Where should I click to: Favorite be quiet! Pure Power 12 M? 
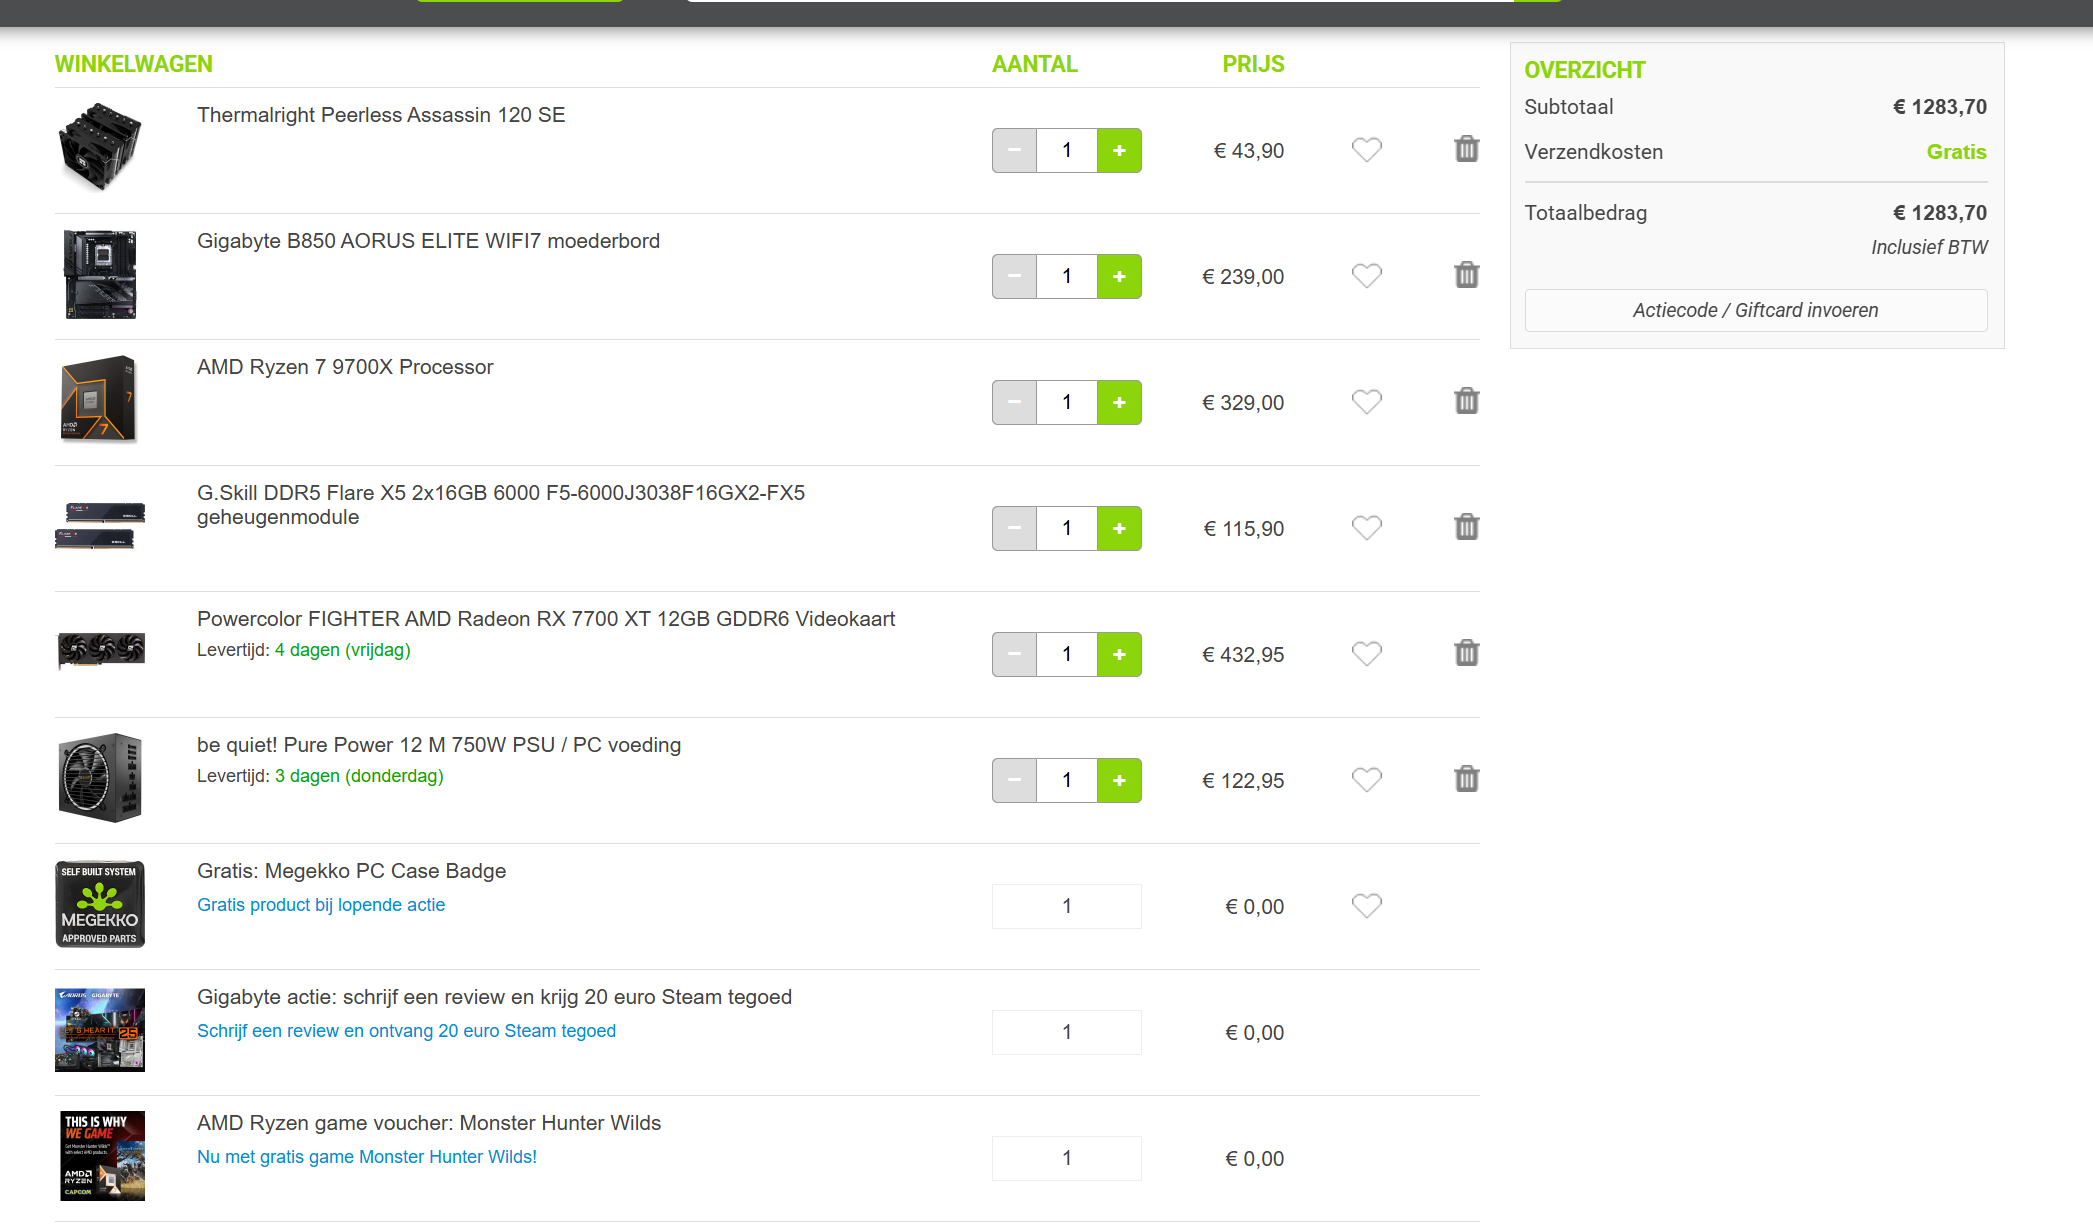click(x=1366, y=780)
